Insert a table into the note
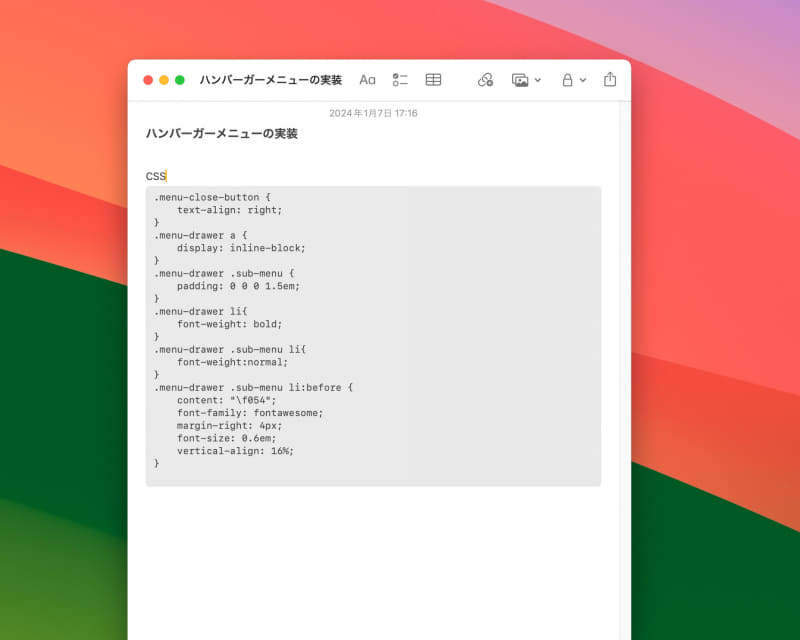The height and width of the screenshot is (640, 800). point(432,79)
